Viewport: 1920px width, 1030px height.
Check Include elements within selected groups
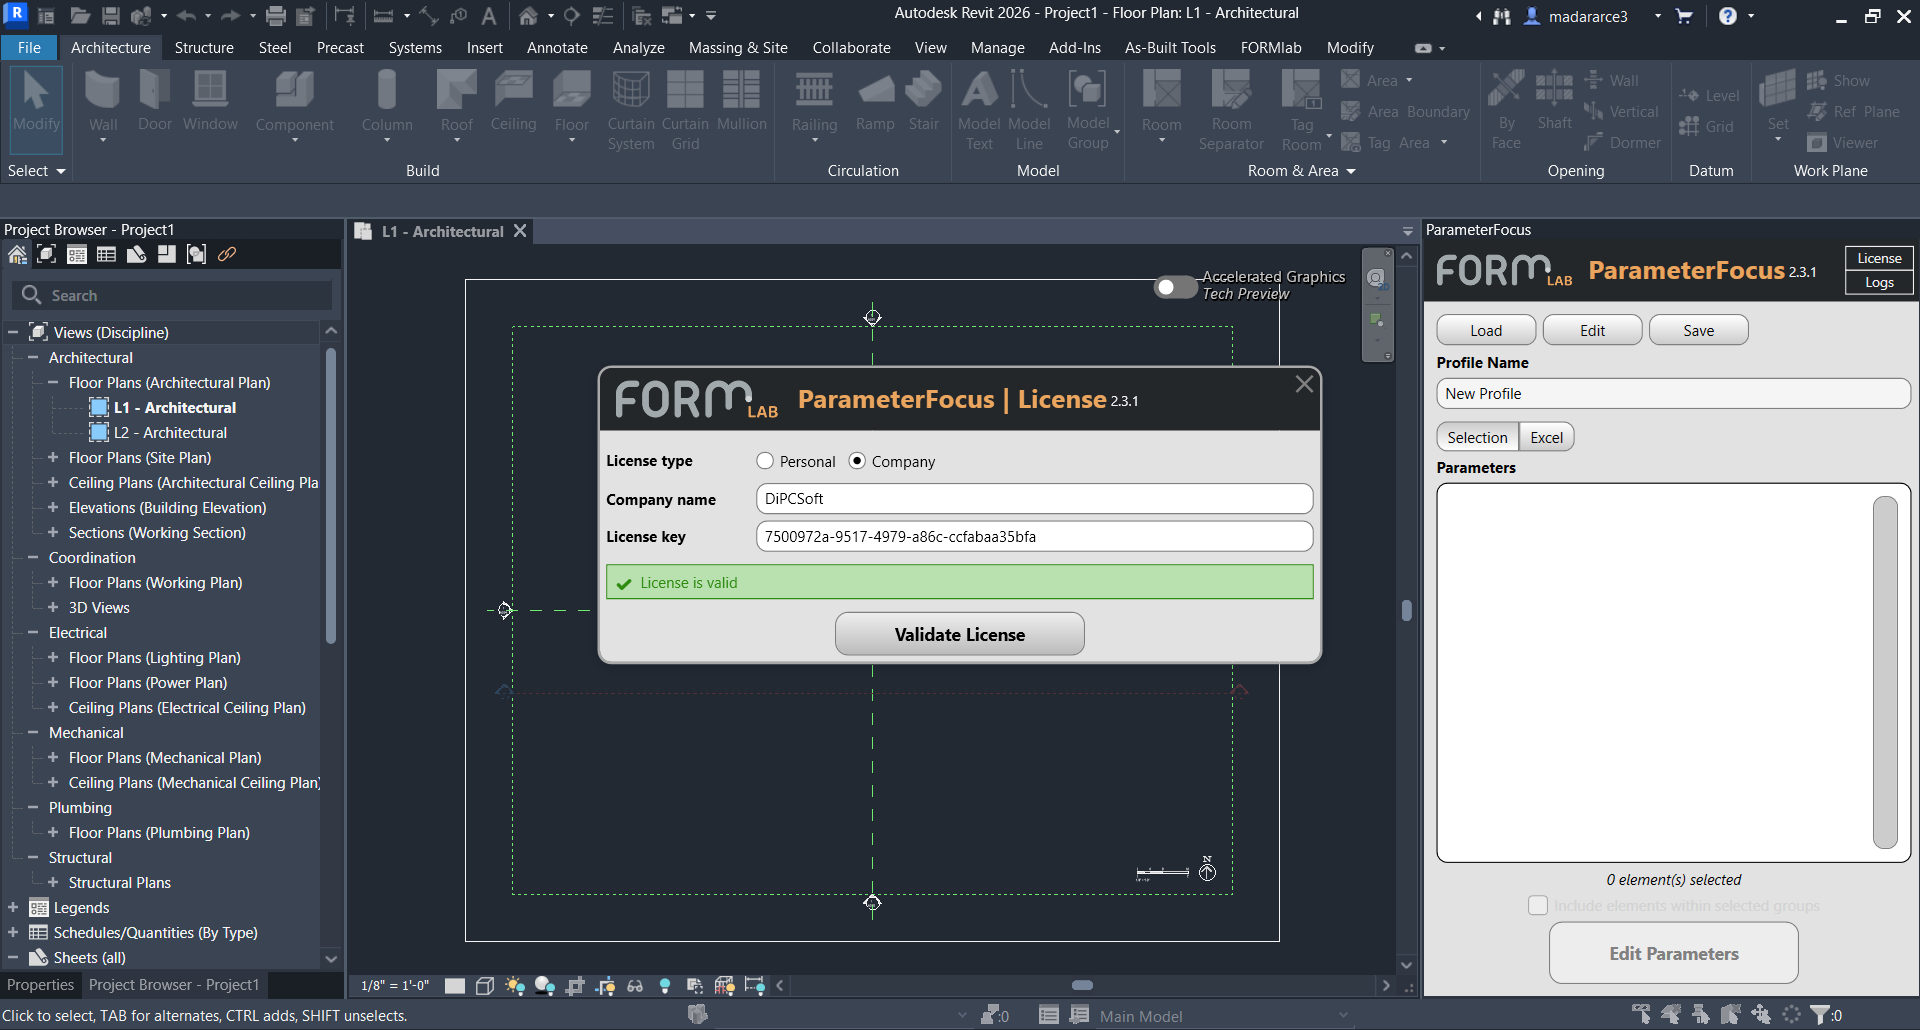click(1538, 906)
